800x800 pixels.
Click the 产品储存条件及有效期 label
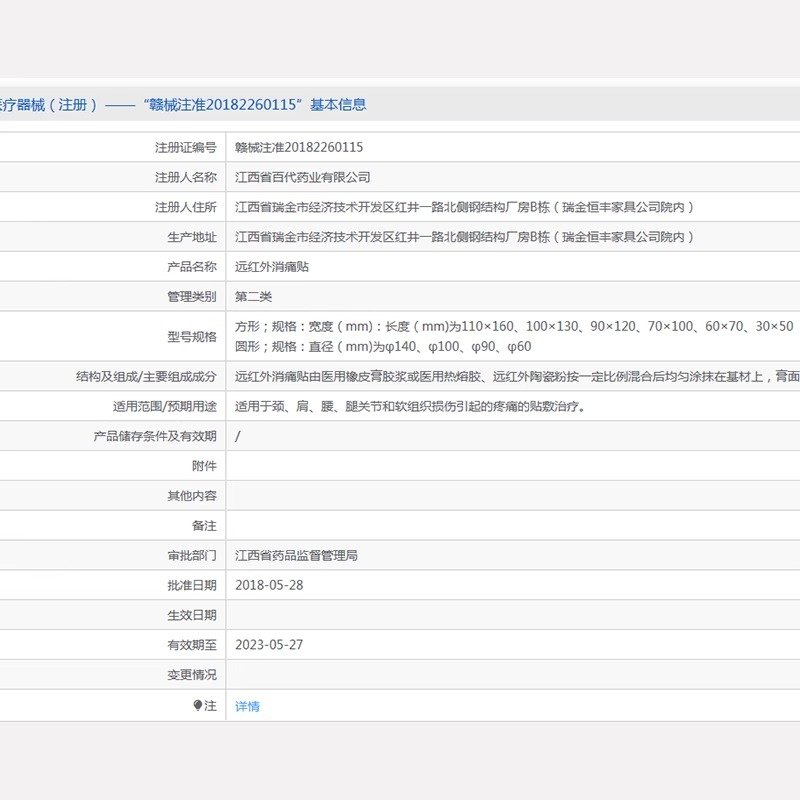tap(155, 436)
